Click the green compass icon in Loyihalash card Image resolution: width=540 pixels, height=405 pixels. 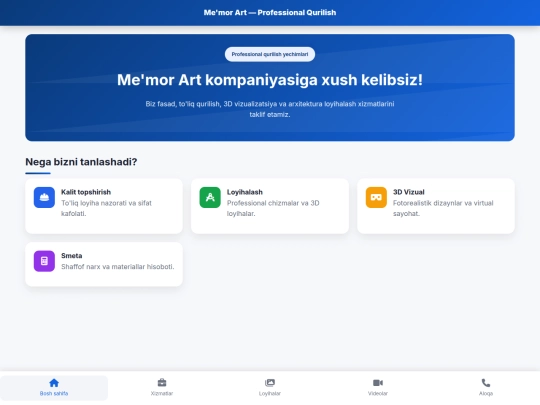(210, 197)
